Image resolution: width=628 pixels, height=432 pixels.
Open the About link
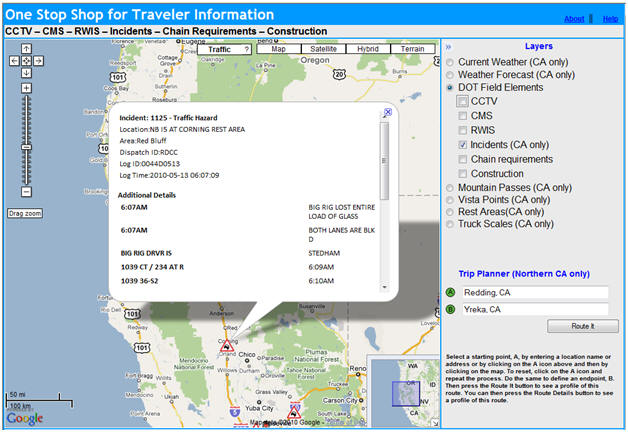[574, 19]
